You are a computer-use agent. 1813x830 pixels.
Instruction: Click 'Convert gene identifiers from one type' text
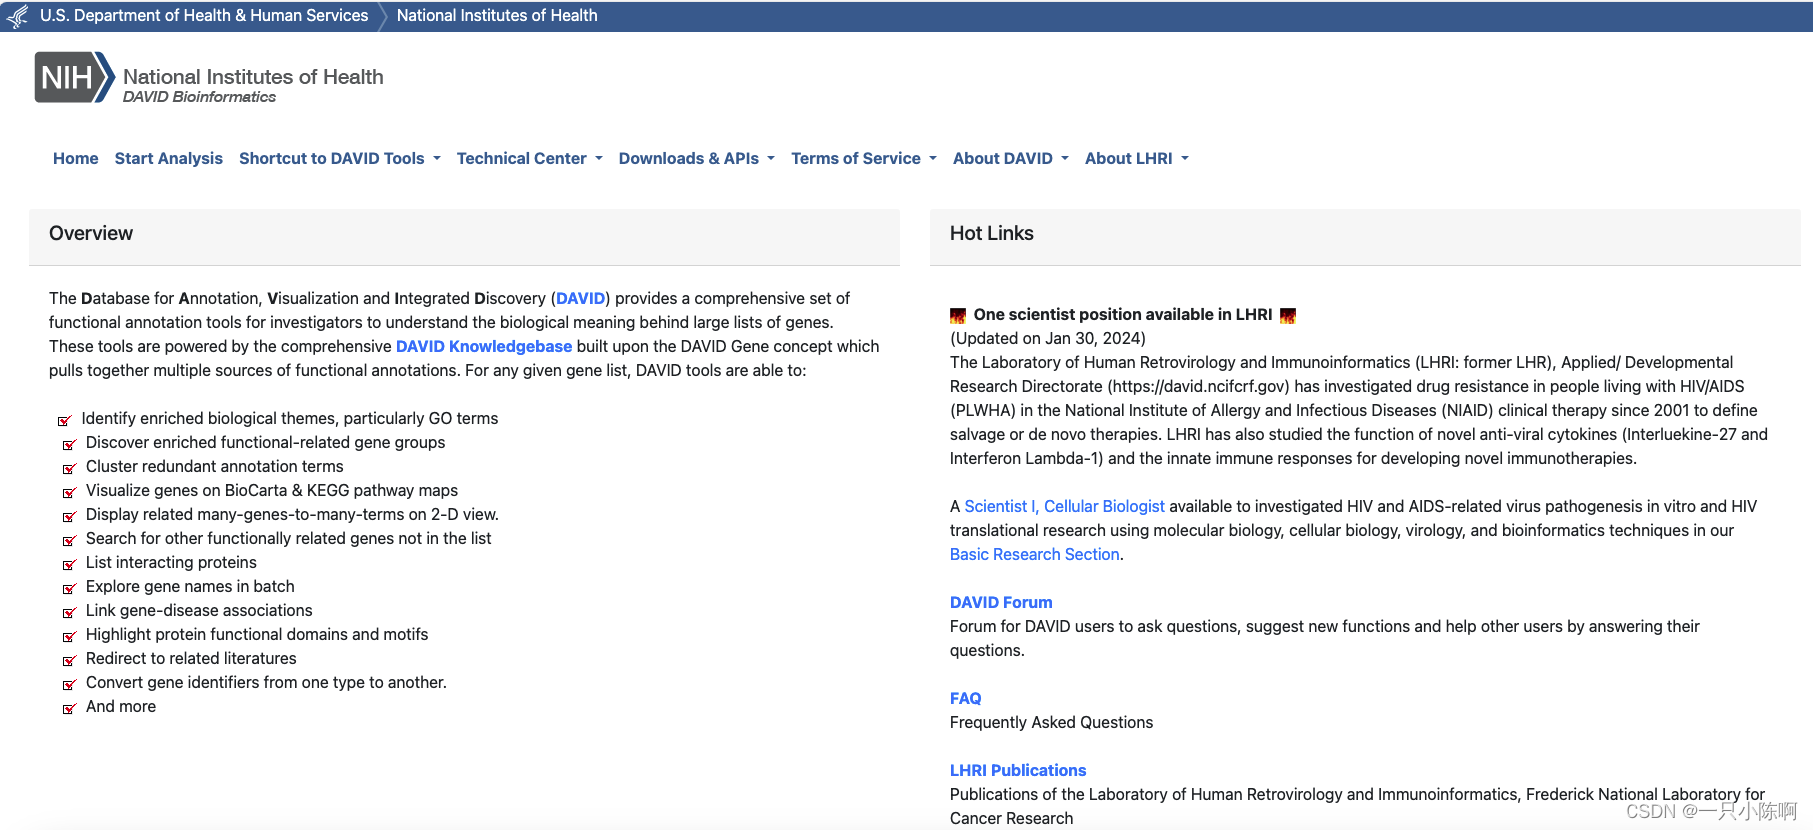coord(266,682)
